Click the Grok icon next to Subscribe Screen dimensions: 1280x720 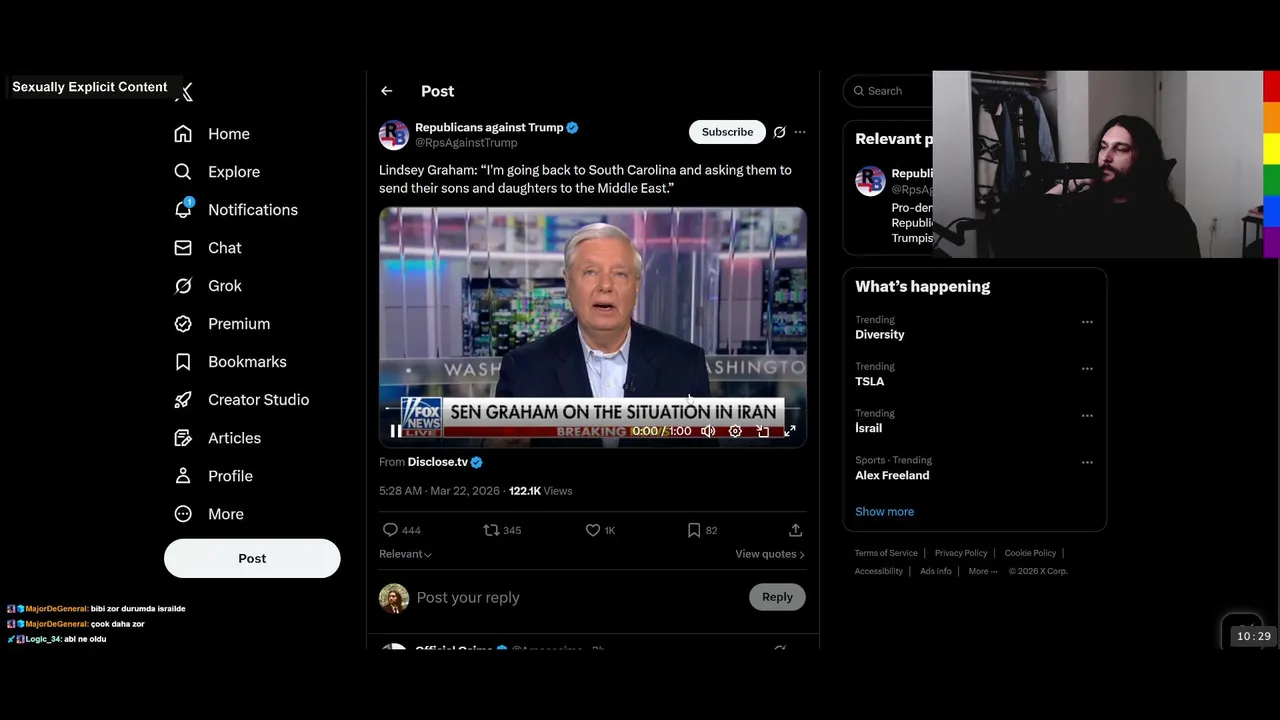point(780,132)
